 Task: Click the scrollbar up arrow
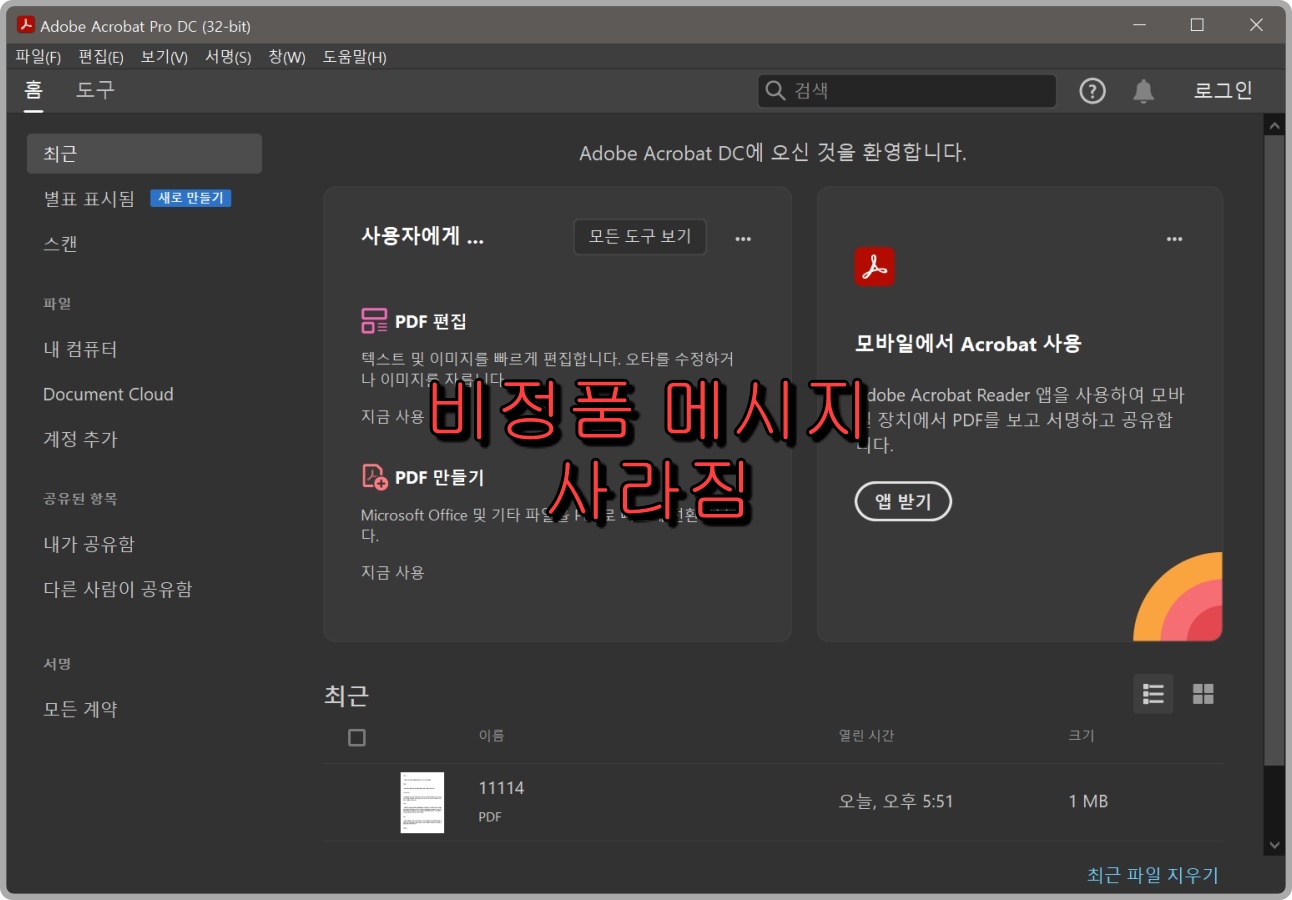click(x=1274, y=126)
